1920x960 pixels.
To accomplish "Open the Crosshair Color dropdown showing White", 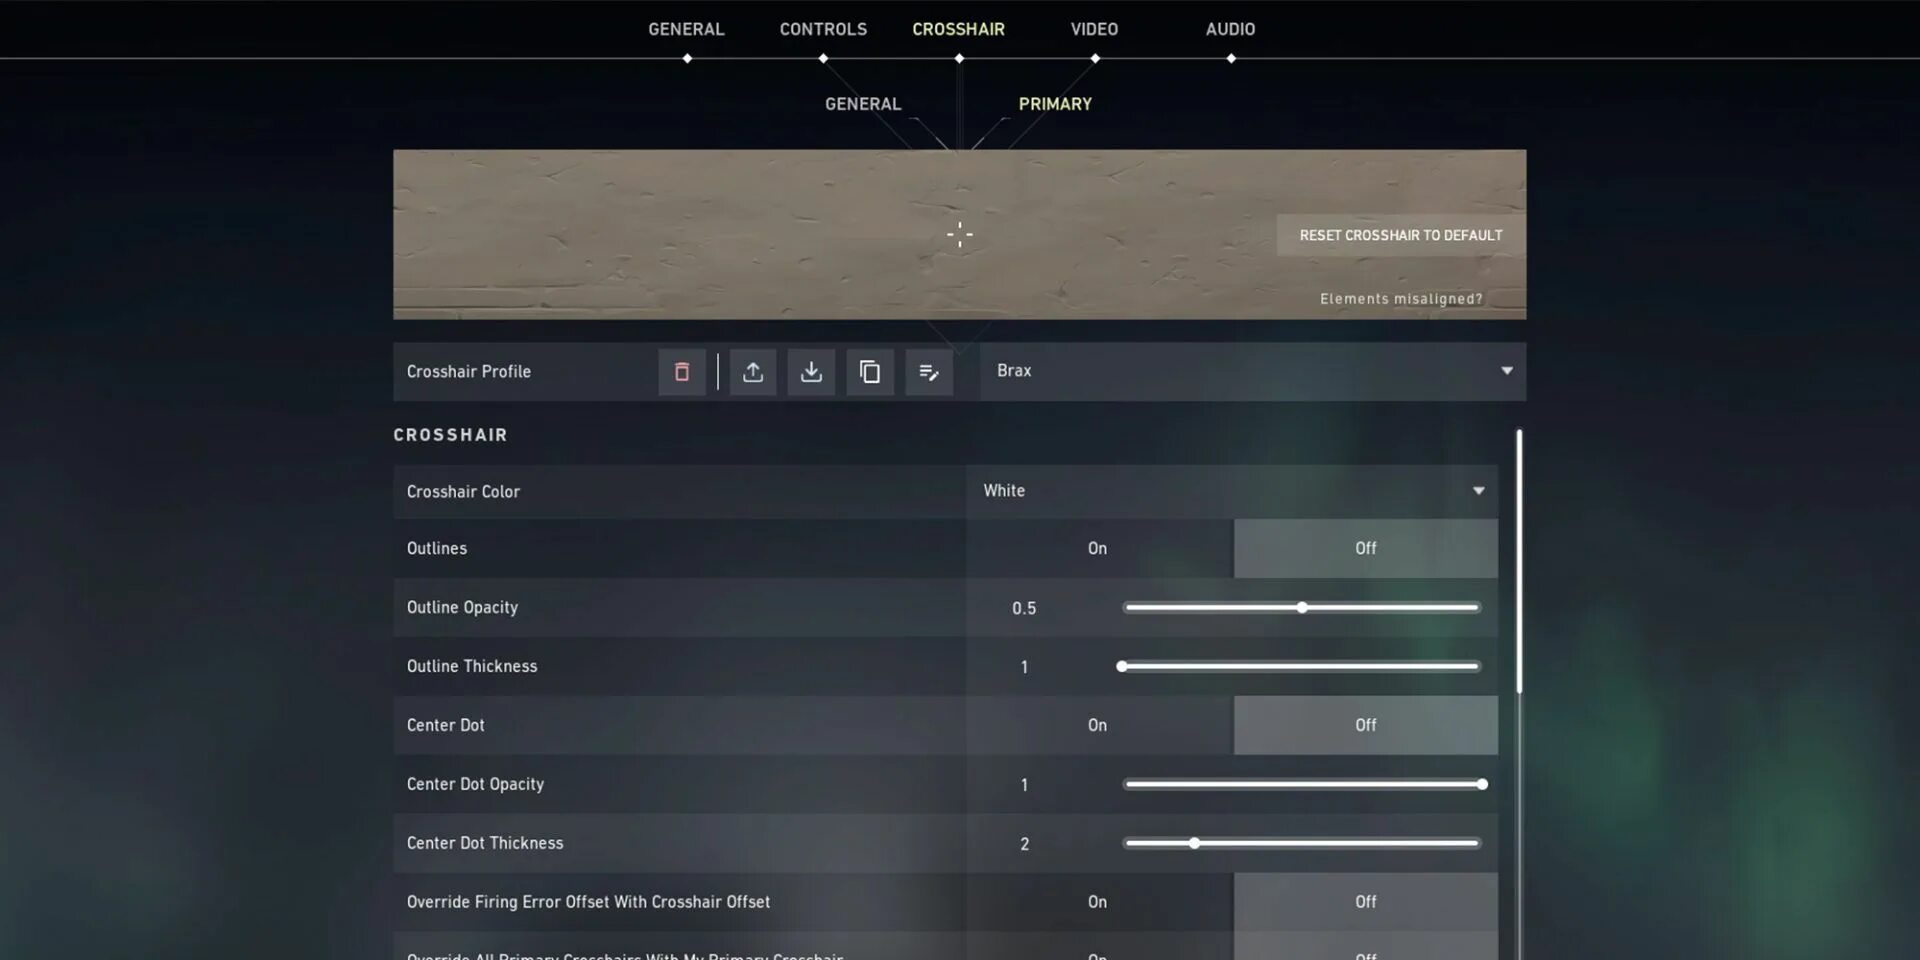I will pos(1232,491).
